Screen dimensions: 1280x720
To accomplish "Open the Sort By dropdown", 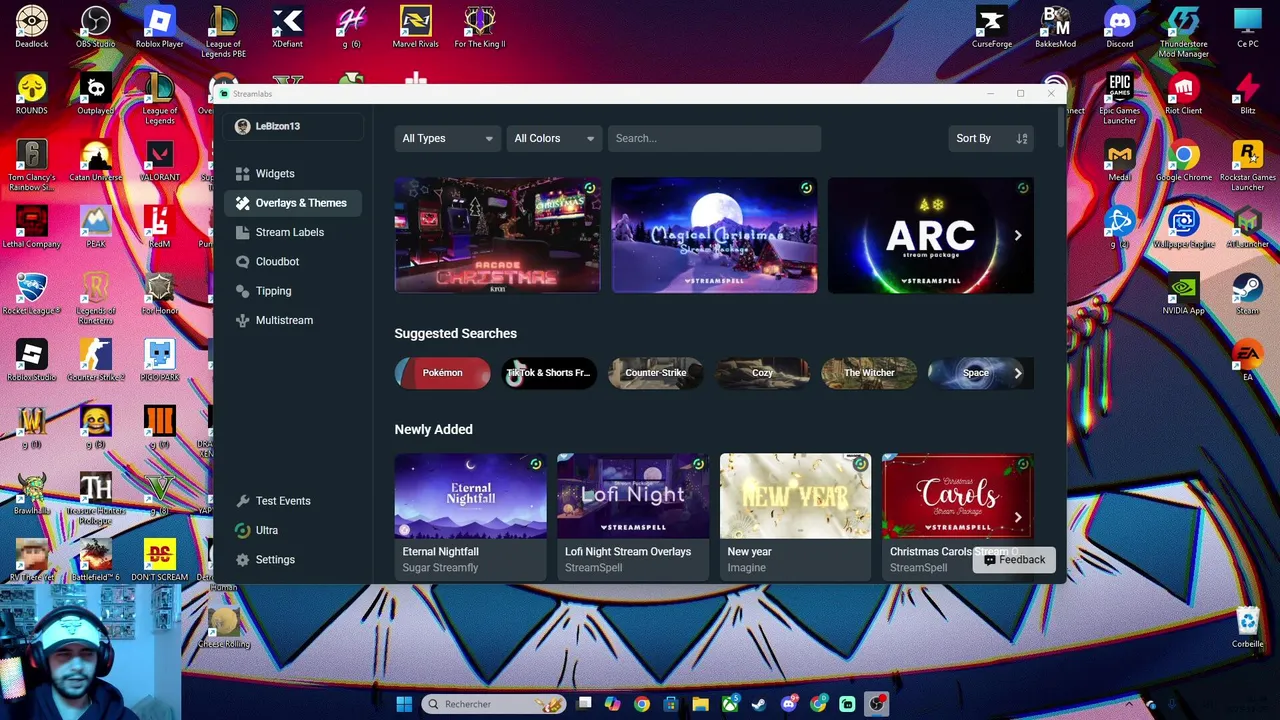I will click(990, 138).
